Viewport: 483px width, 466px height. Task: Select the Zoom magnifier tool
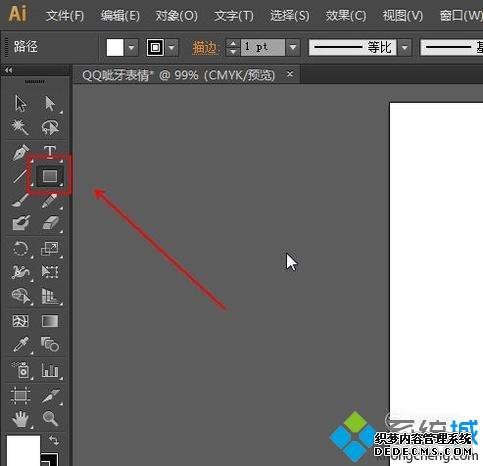(x=50, y=418)
